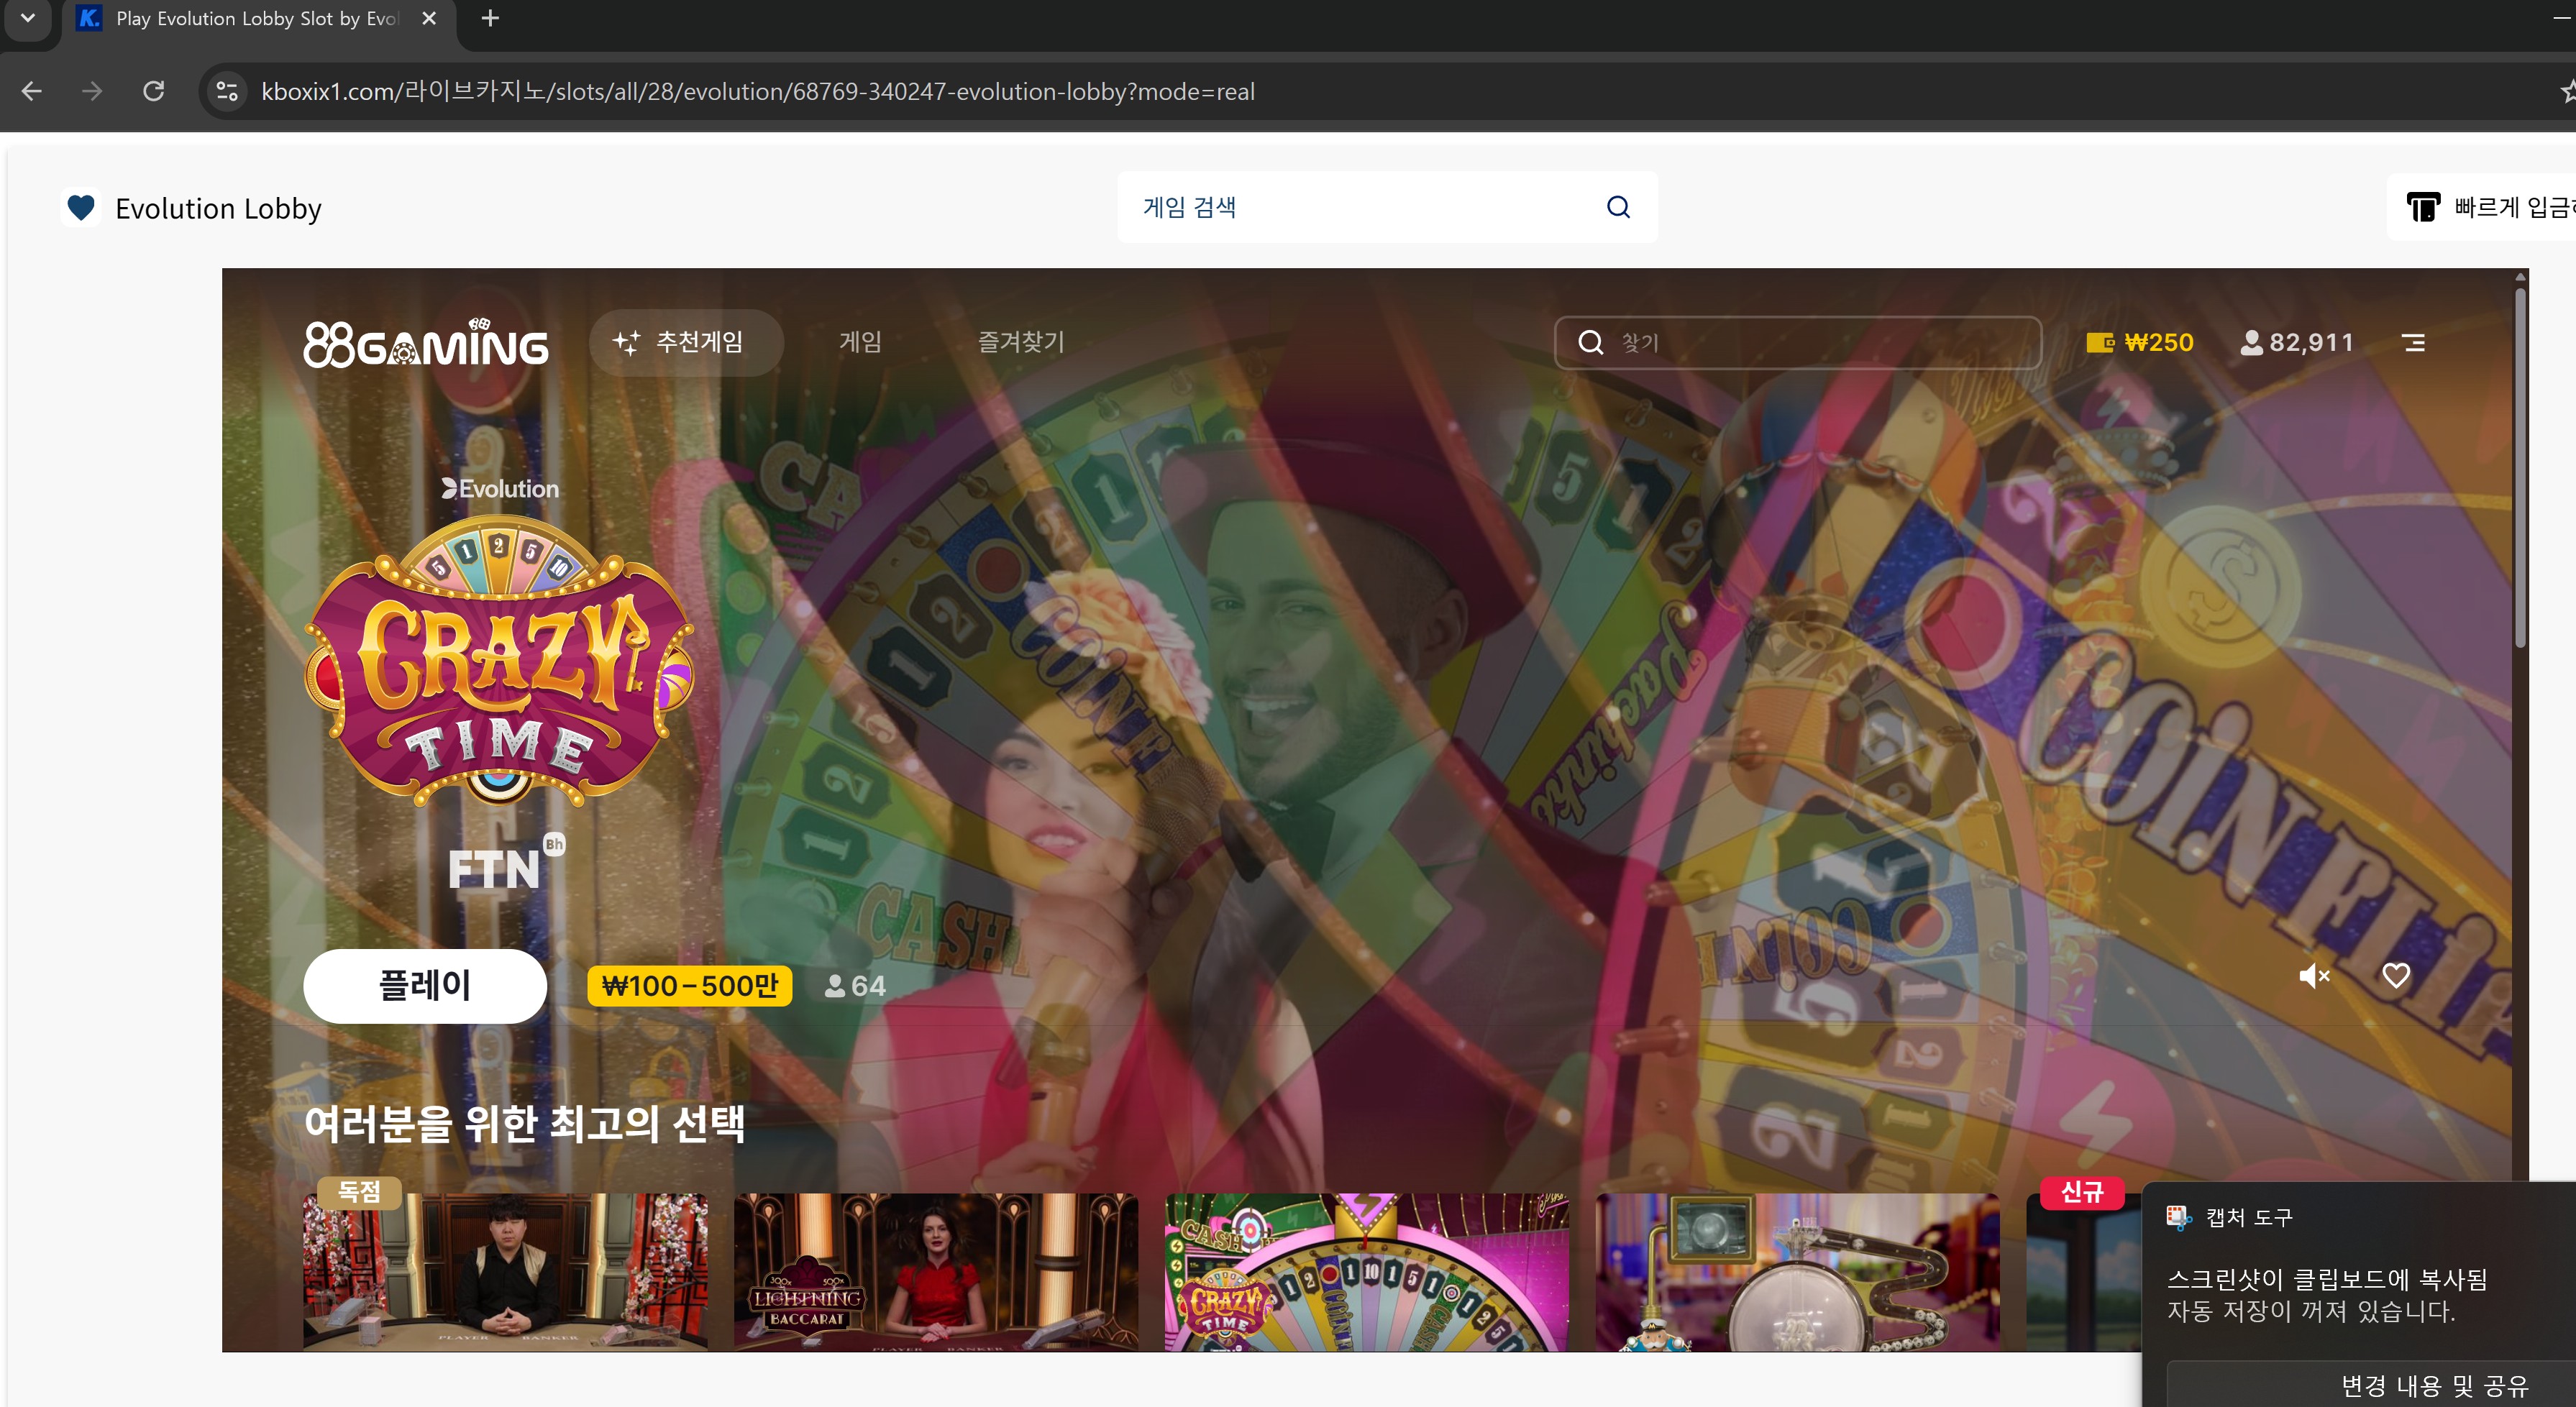Close the Play Evolution Lobby tab
The image size is (2576, 1407).
tap(429, 18)
